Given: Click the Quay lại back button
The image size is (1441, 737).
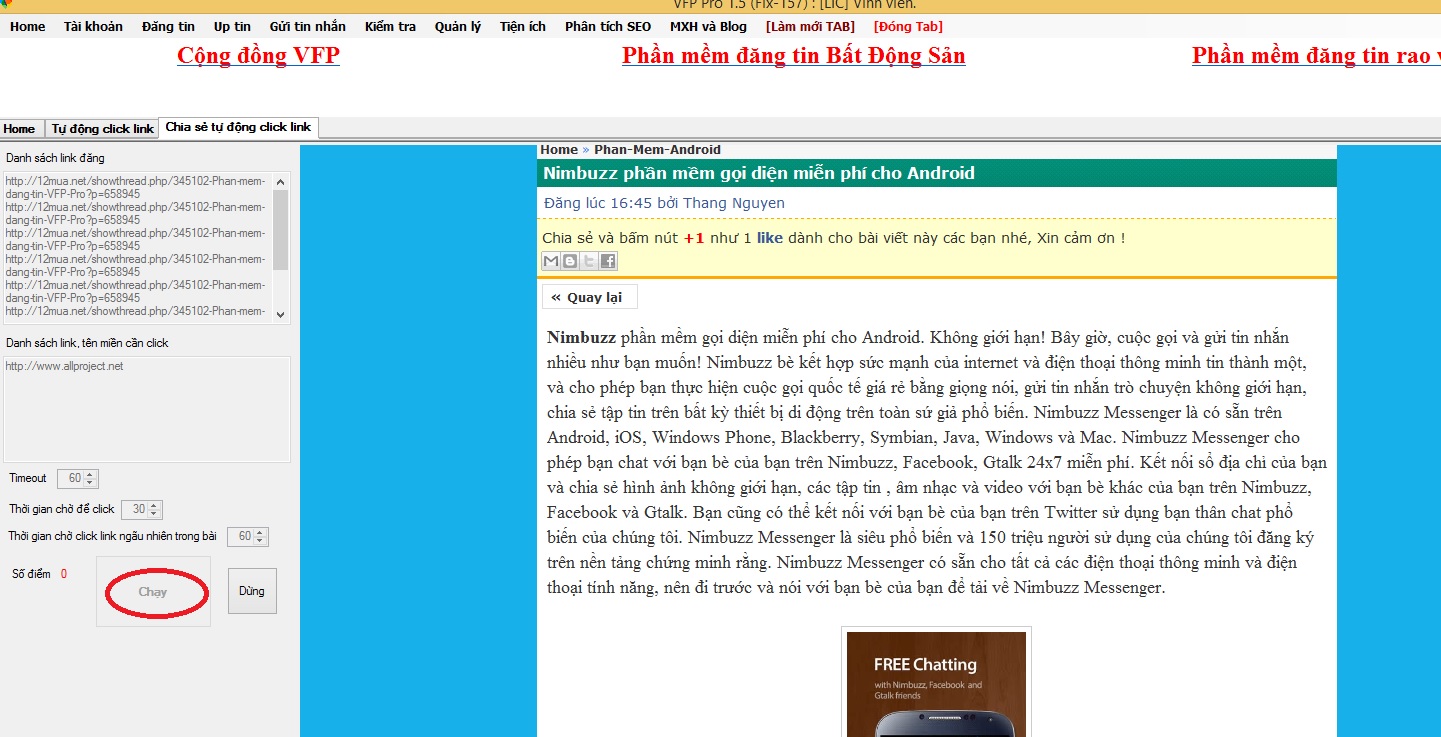Looking at the screenshot, I should pos(589,297).
